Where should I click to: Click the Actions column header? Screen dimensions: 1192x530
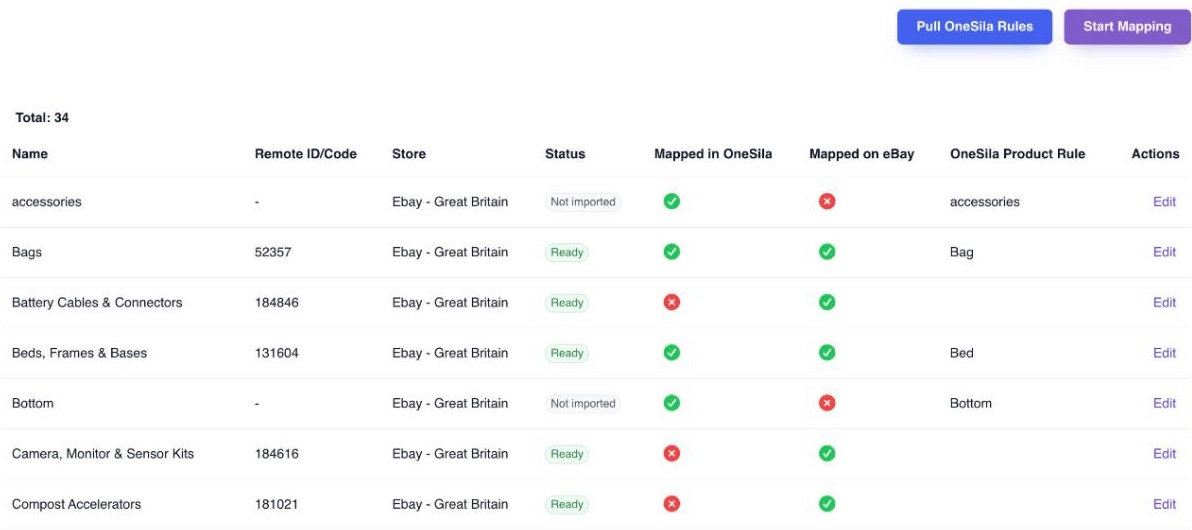pos(1155,154)
